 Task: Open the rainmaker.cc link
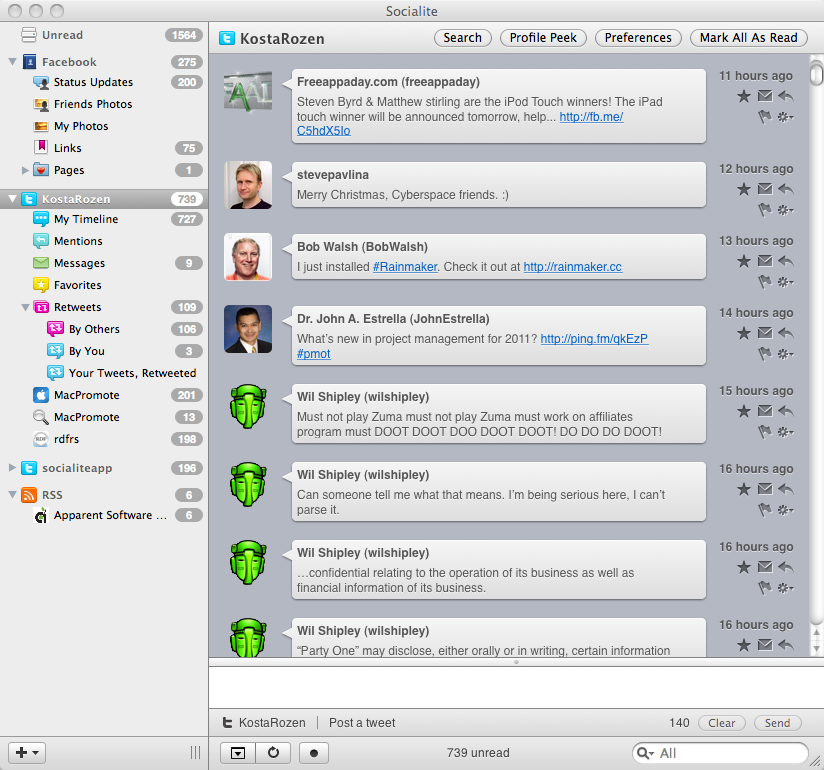pyautogui.click(x=572, y=266)
